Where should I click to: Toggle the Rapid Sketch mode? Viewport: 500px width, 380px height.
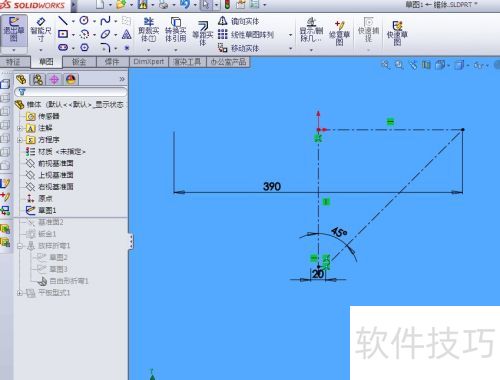click(397, 33)
